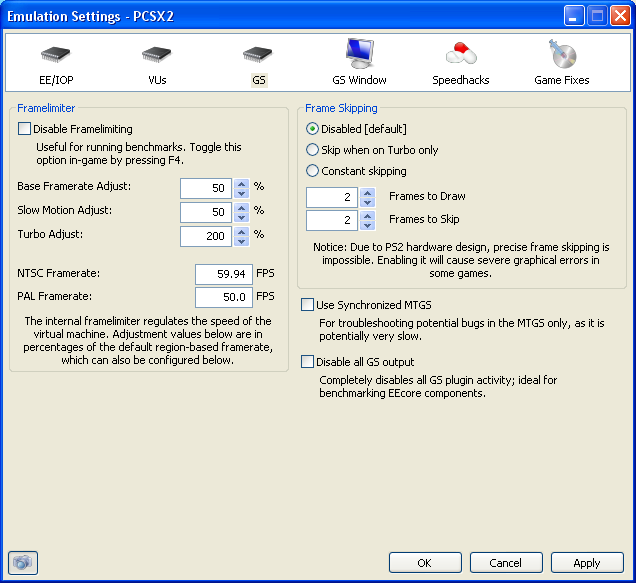Image resolution: width=636 pixels, height=583 pixels.
Task: Click the Frames to Skip label
Action: tap(424, 219)
